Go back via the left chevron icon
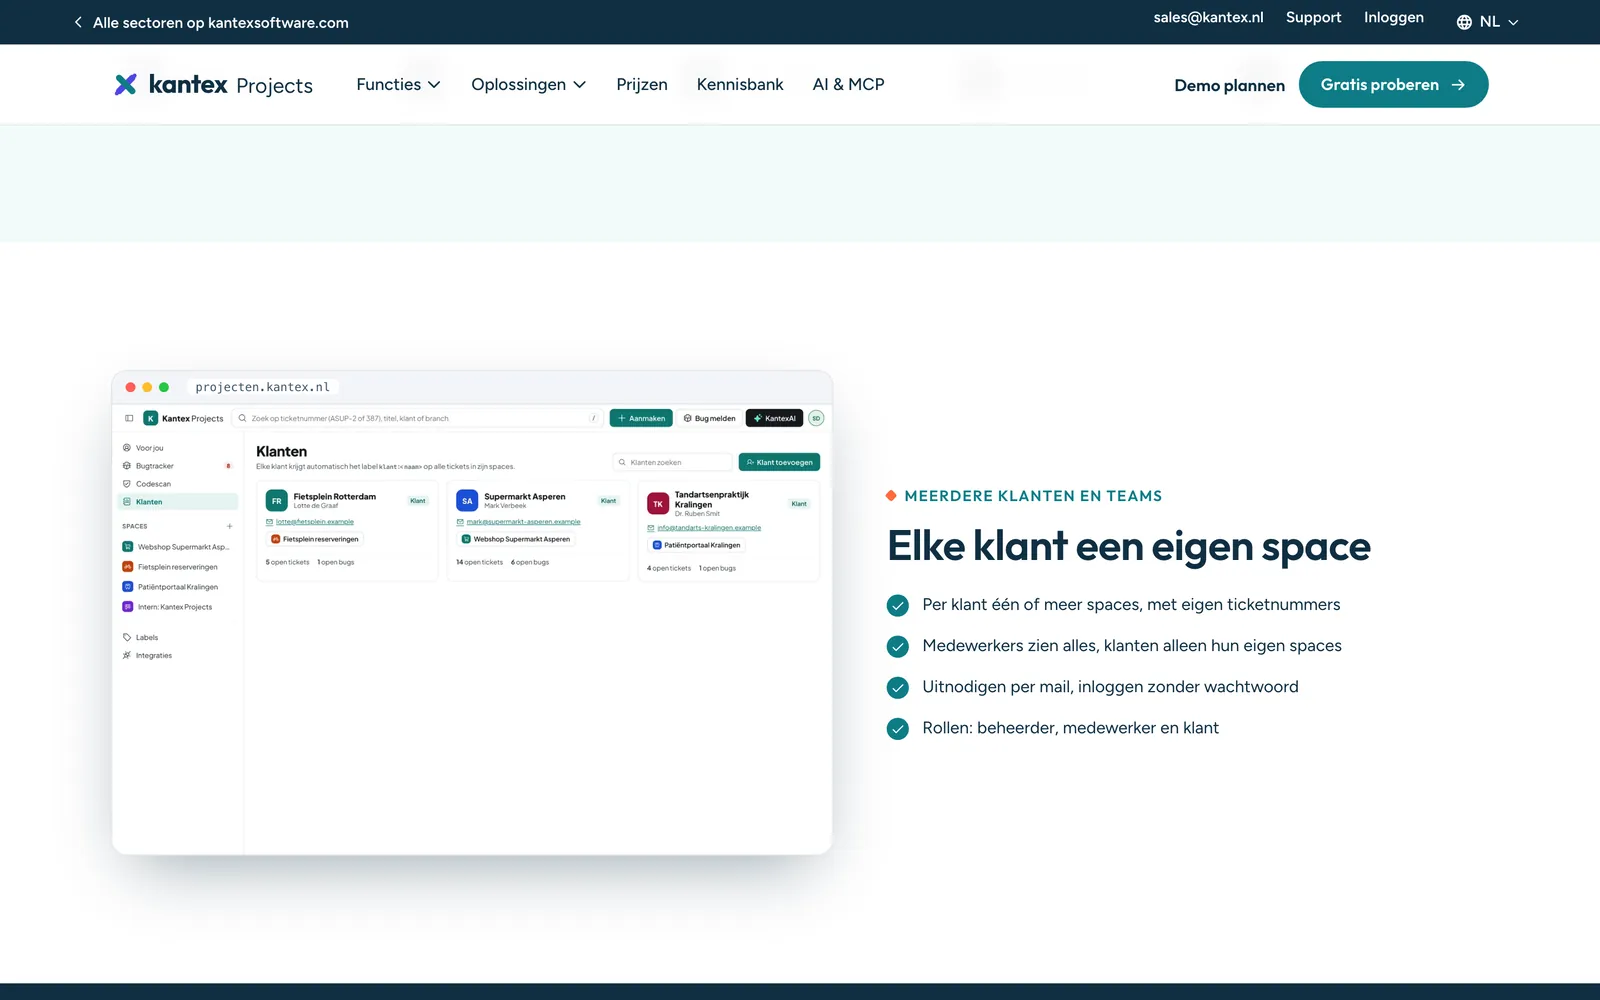Screen dimensions: 1600x1000 78,22
